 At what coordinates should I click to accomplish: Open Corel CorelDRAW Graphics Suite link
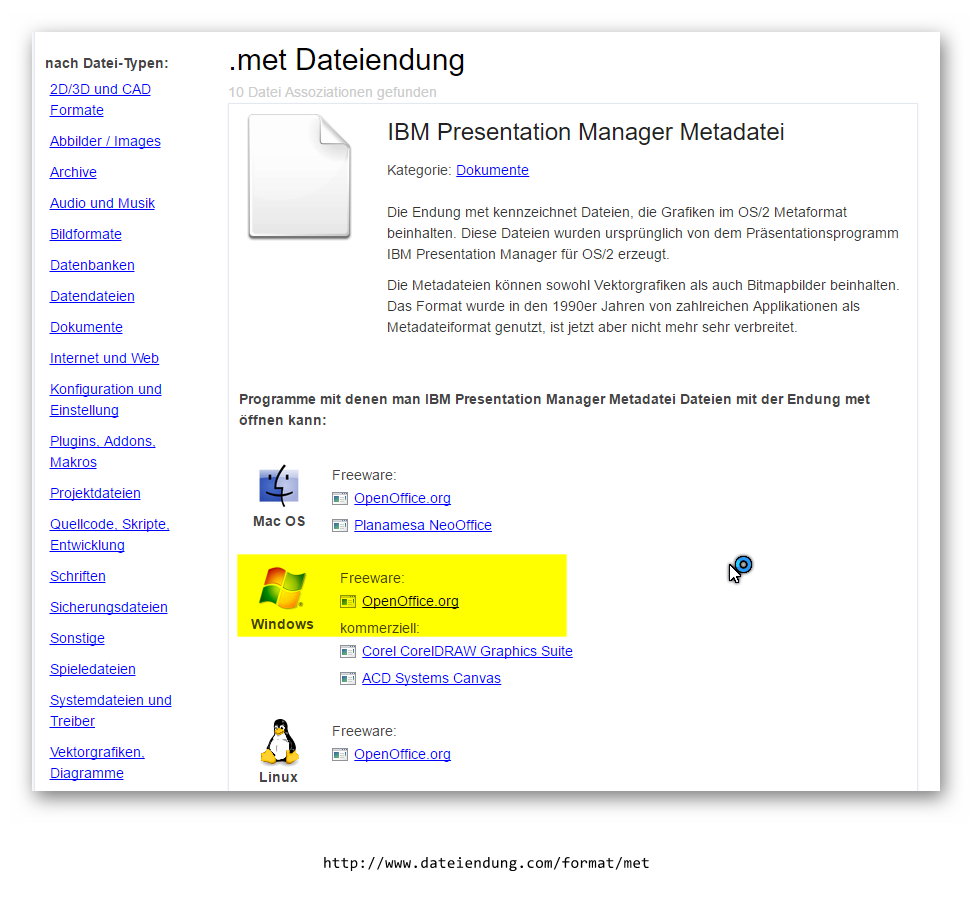click(467, 651)
